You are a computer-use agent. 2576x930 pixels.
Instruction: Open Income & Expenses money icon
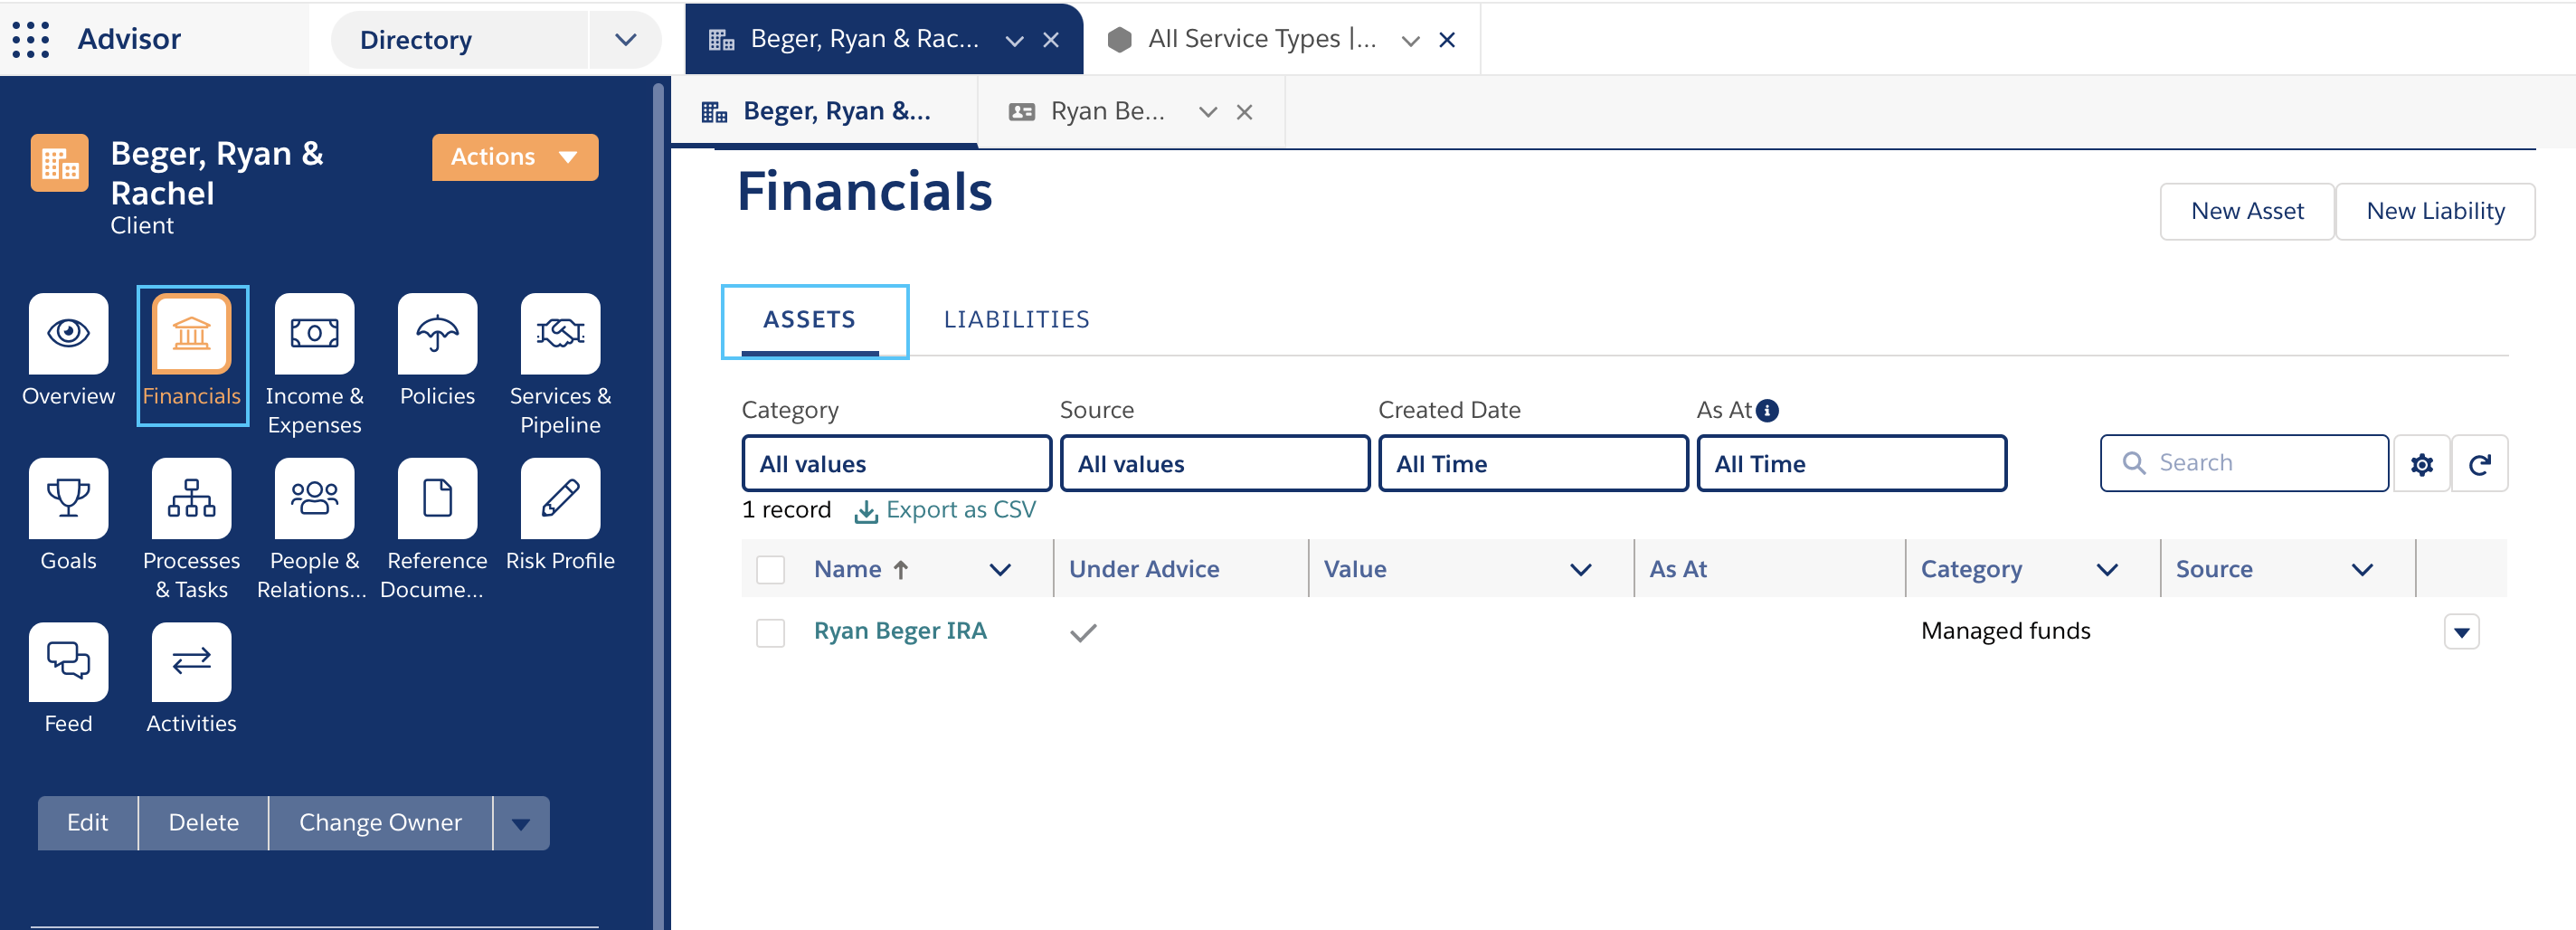coord(314,333)
